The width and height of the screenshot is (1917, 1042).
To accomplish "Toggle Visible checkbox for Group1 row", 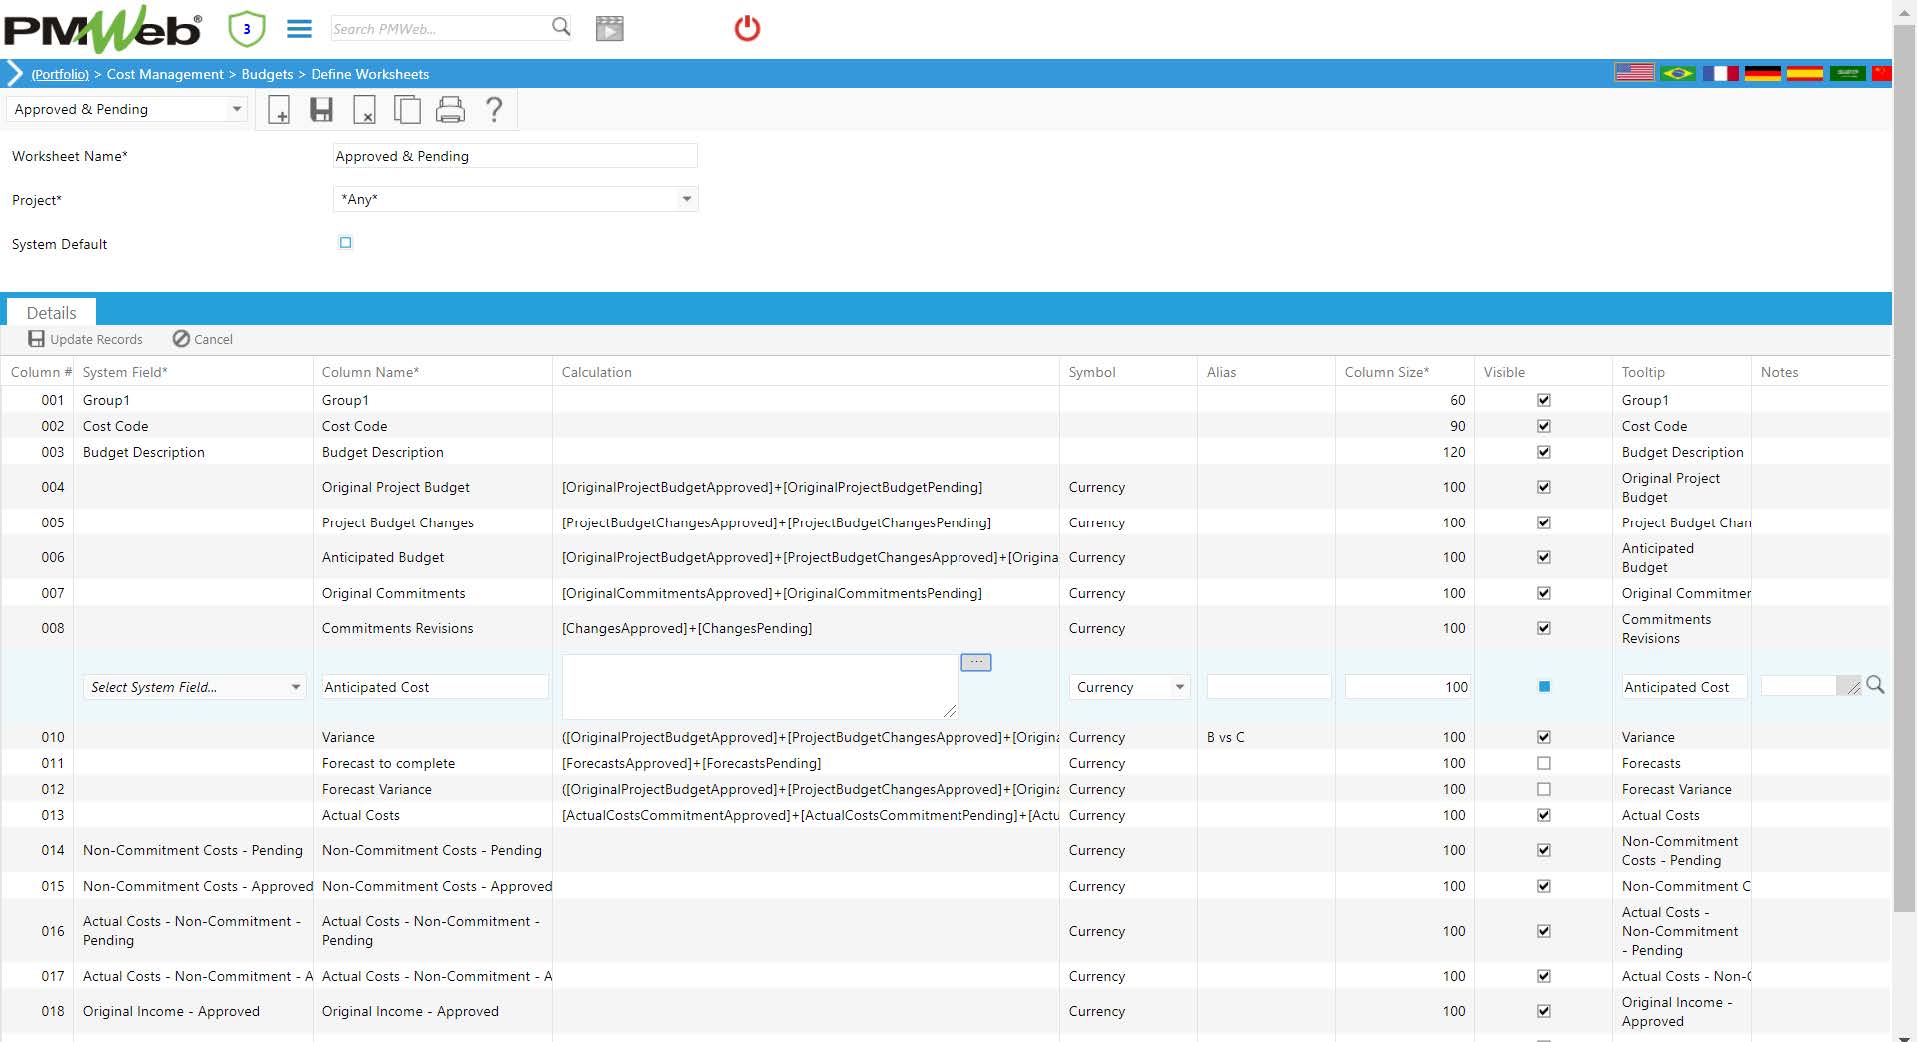I will coord(1544,400).
